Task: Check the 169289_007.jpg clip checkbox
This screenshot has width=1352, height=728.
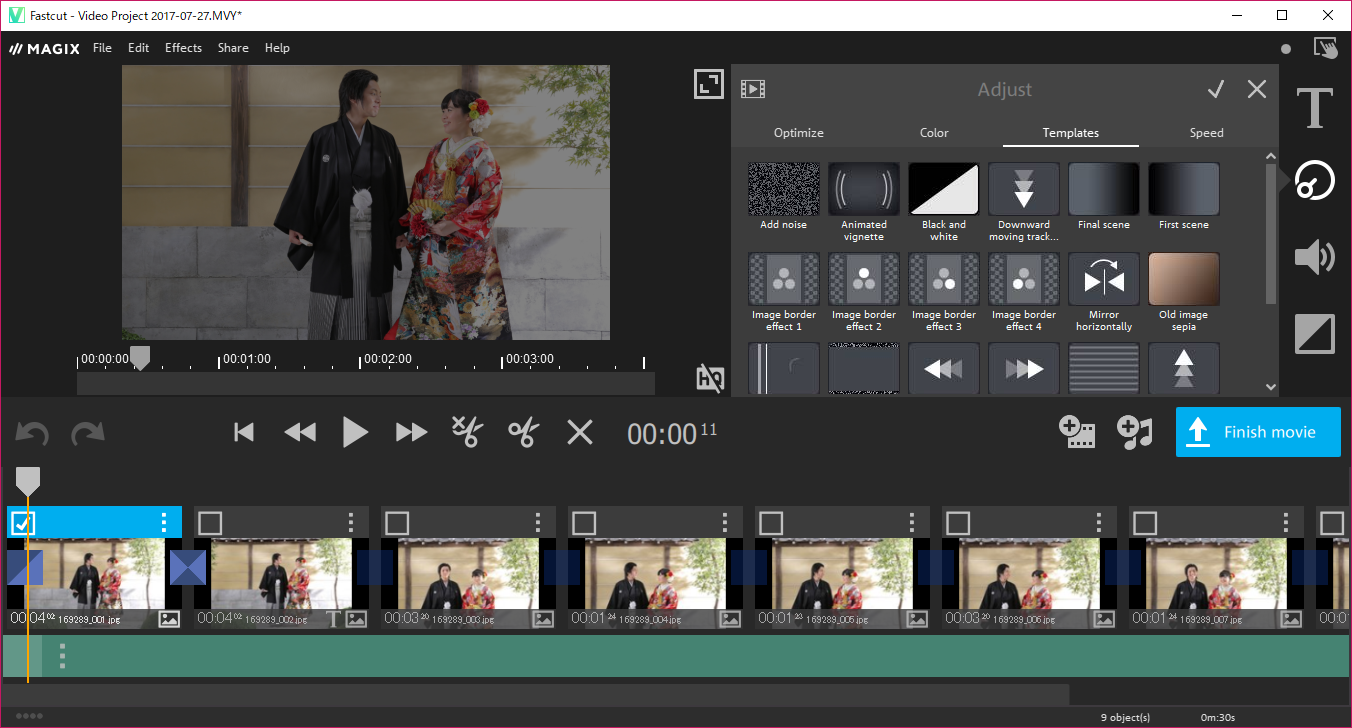Action: coord(1145,523)
